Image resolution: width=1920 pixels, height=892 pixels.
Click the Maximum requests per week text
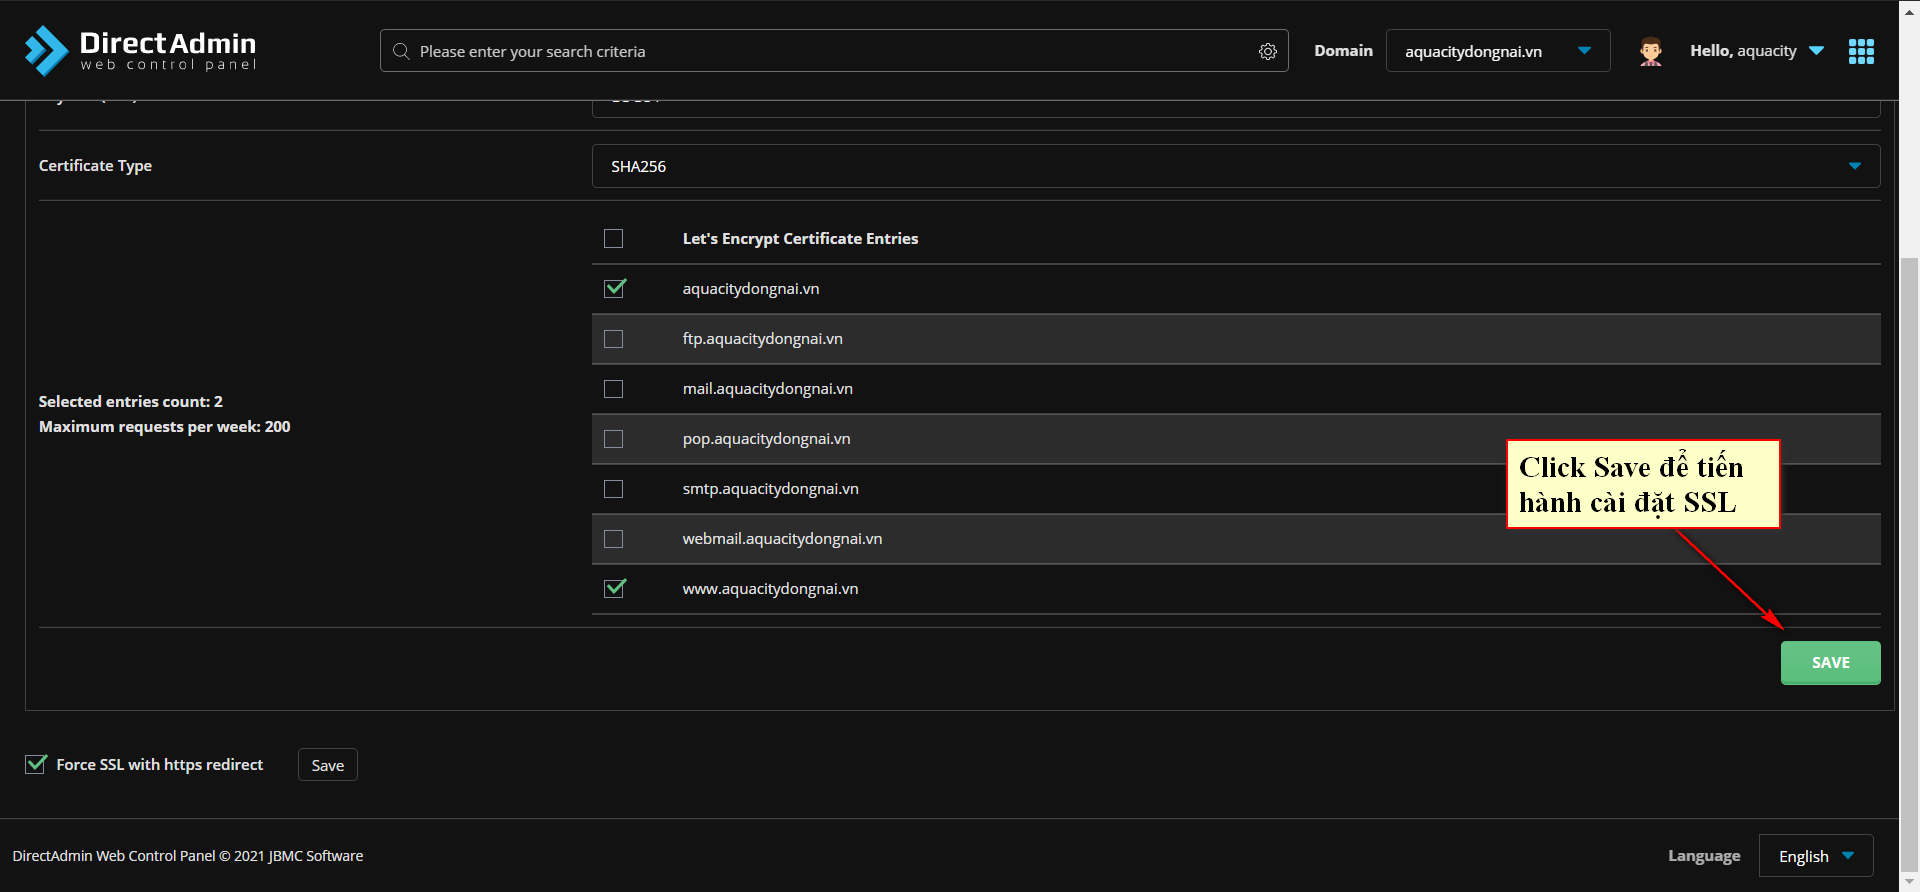coord(164,426)
